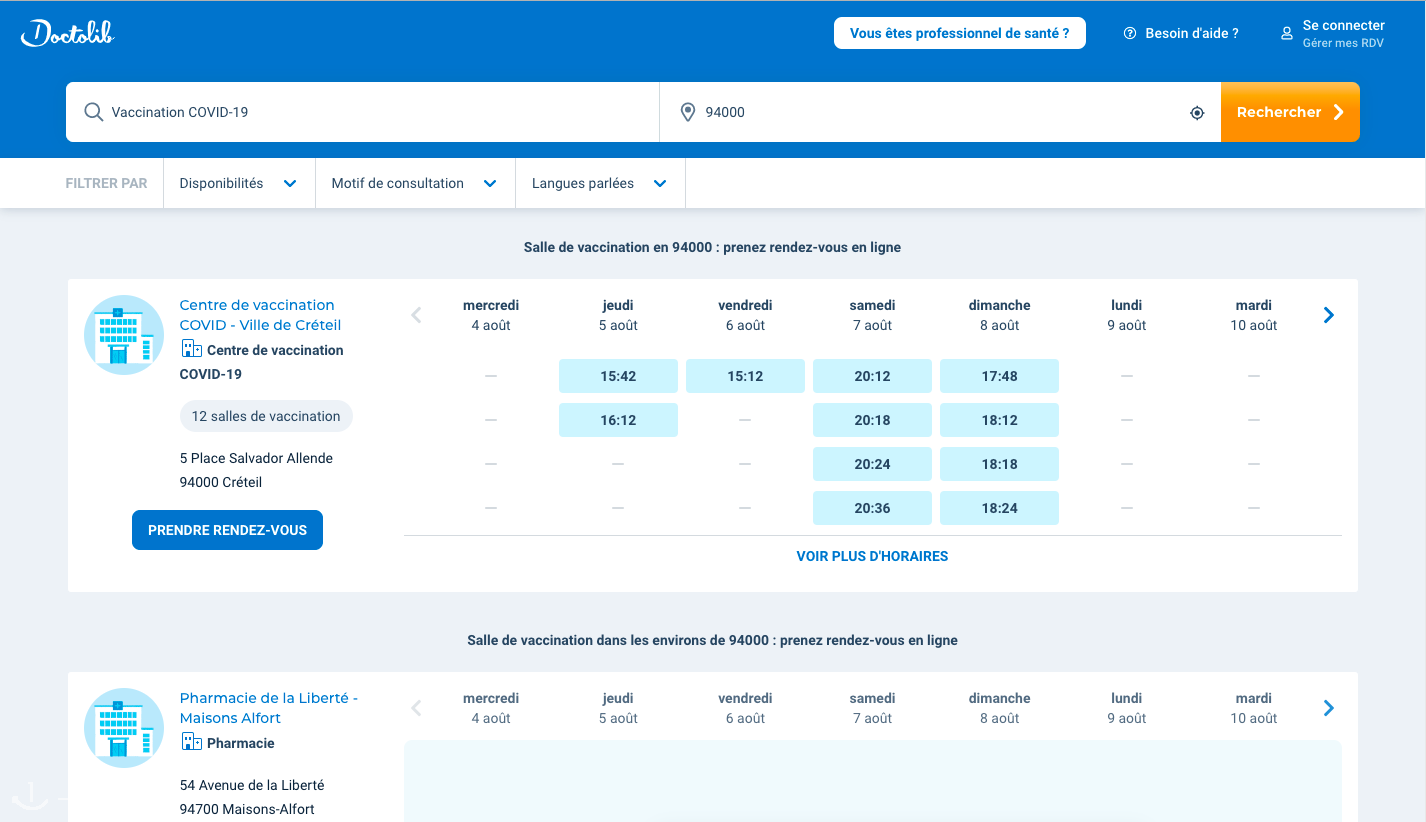Image resolution: width=1426 pixels, height=822 pixels.
Task: Select Sunday 18:12 slot
Action: (999, 420)
